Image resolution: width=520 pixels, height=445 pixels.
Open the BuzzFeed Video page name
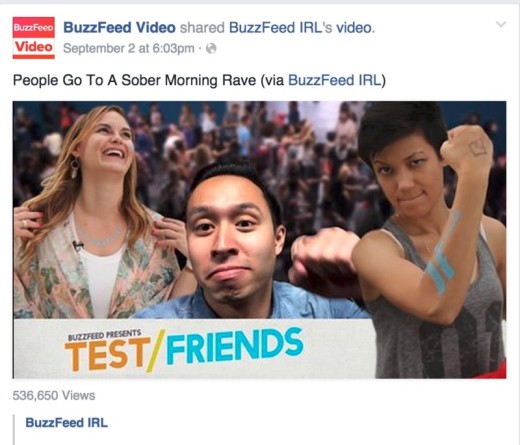(119, 28)
